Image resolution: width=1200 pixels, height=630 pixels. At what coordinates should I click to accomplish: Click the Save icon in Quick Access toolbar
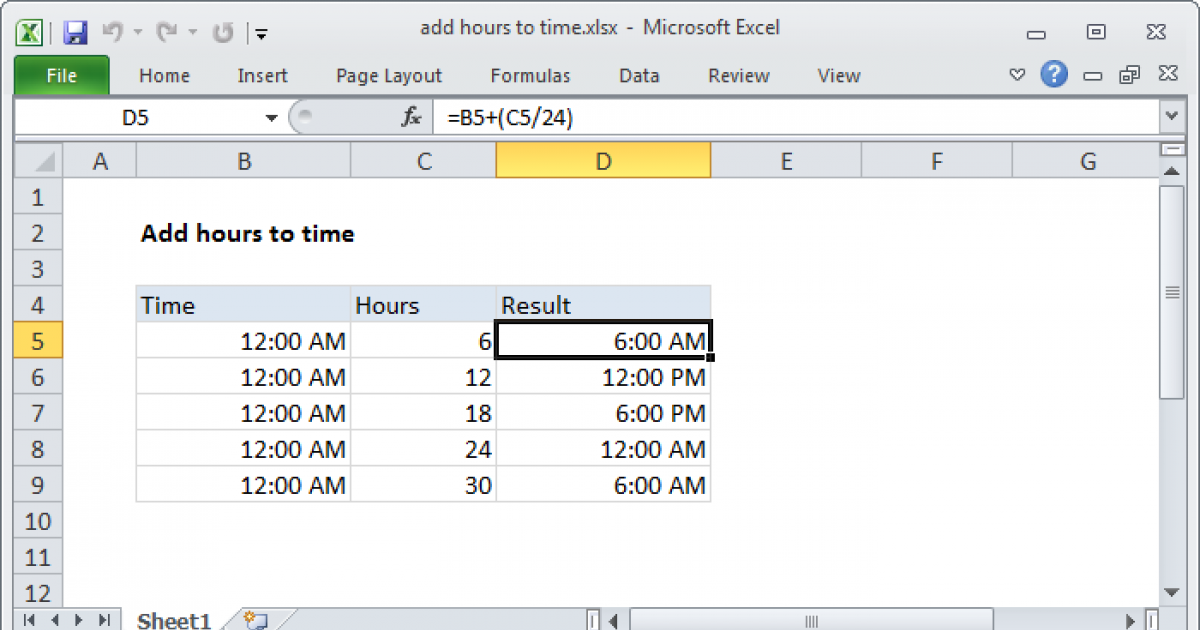point(76,32)
